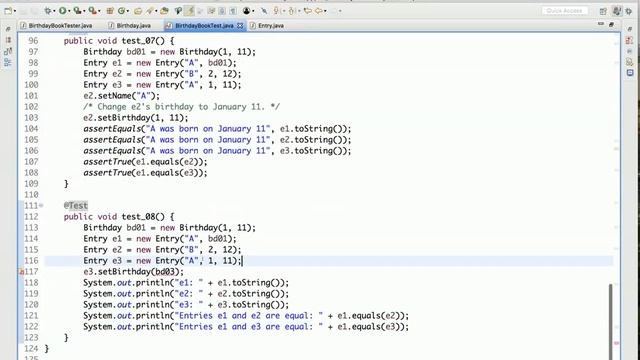Image resolution: width=640 pixels, height=360 pixels.
Task: Expand the Search dropdown arrow
Action: click(x=156, y=11)
